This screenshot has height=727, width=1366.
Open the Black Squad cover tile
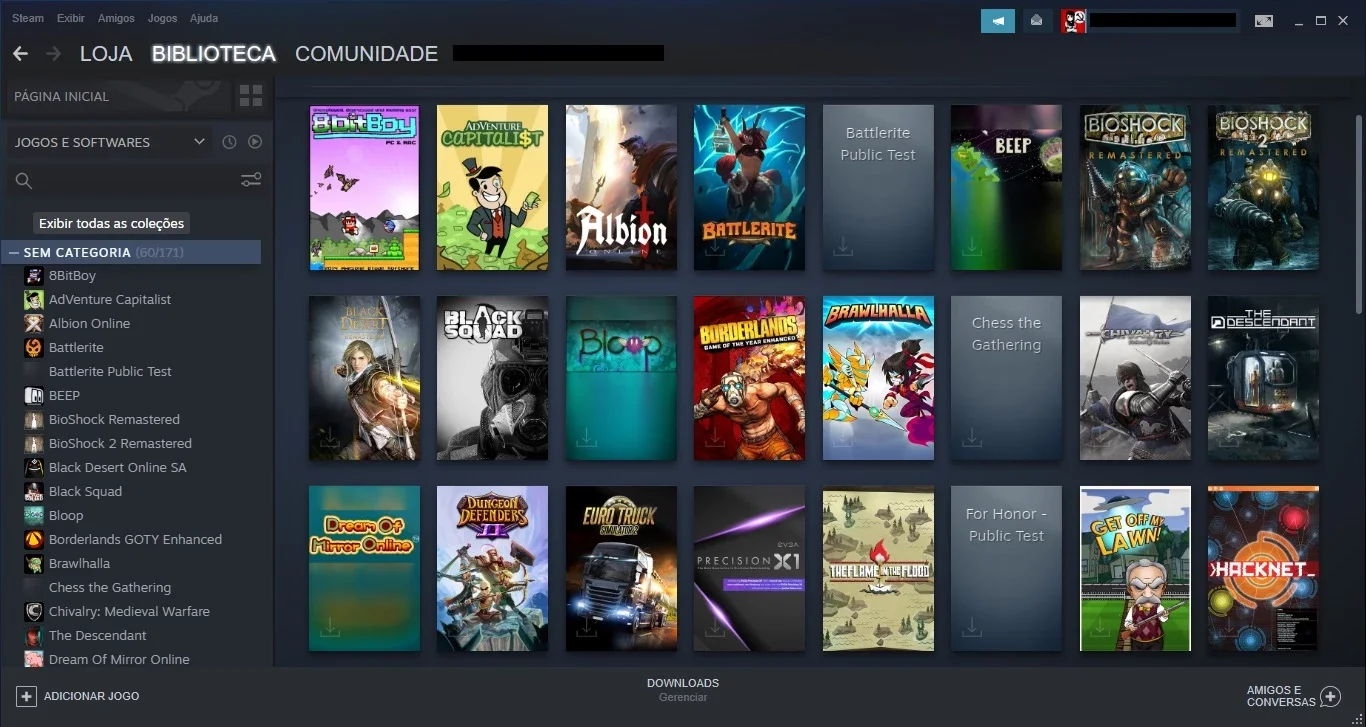pyautogui.click(x=492, y=378)
